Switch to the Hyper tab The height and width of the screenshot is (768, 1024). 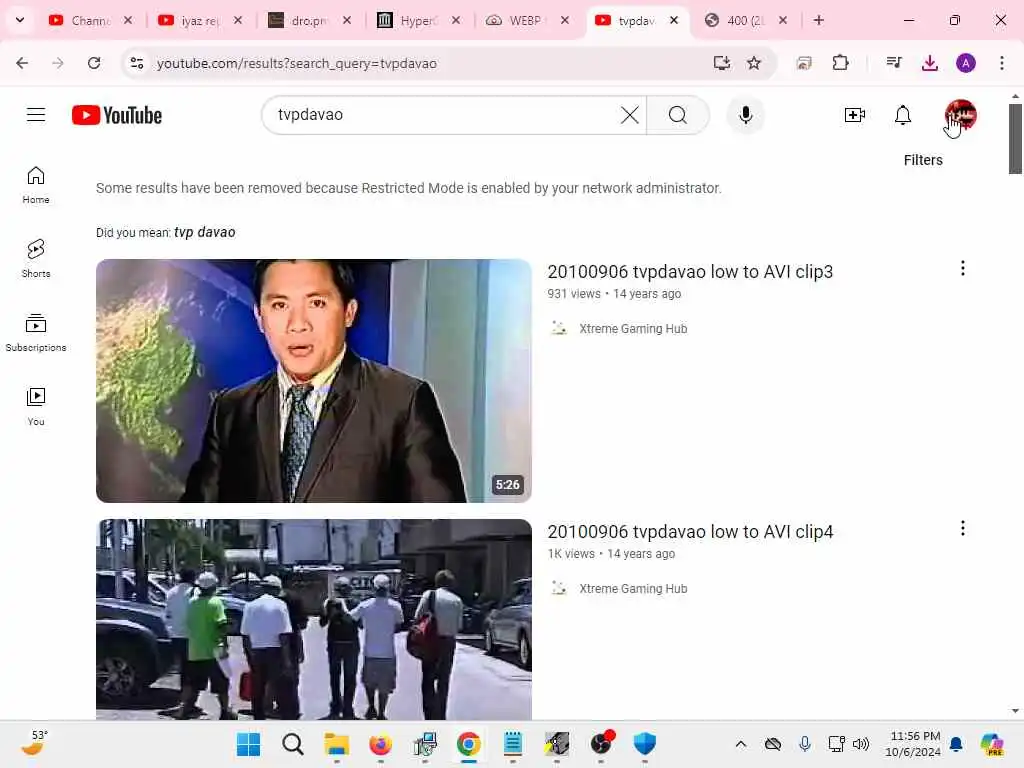pyautogui.click(x=418, y=20)
